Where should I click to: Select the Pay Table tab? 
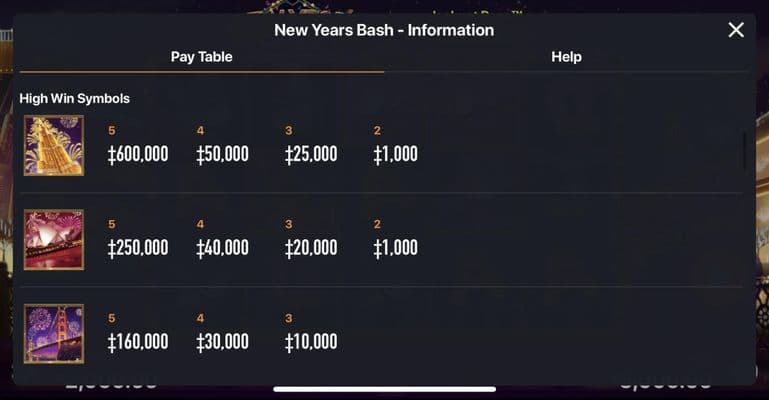(x=201, y=57)
